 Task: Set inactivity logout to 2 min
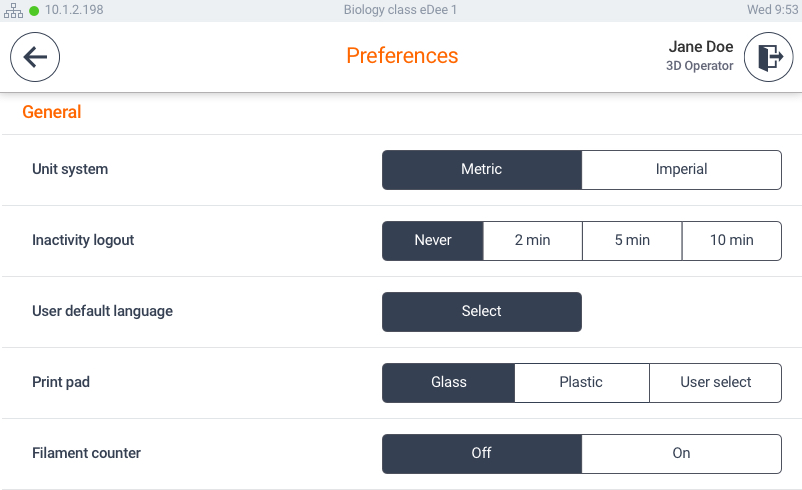pyautogui.click(x=532, y=241)
